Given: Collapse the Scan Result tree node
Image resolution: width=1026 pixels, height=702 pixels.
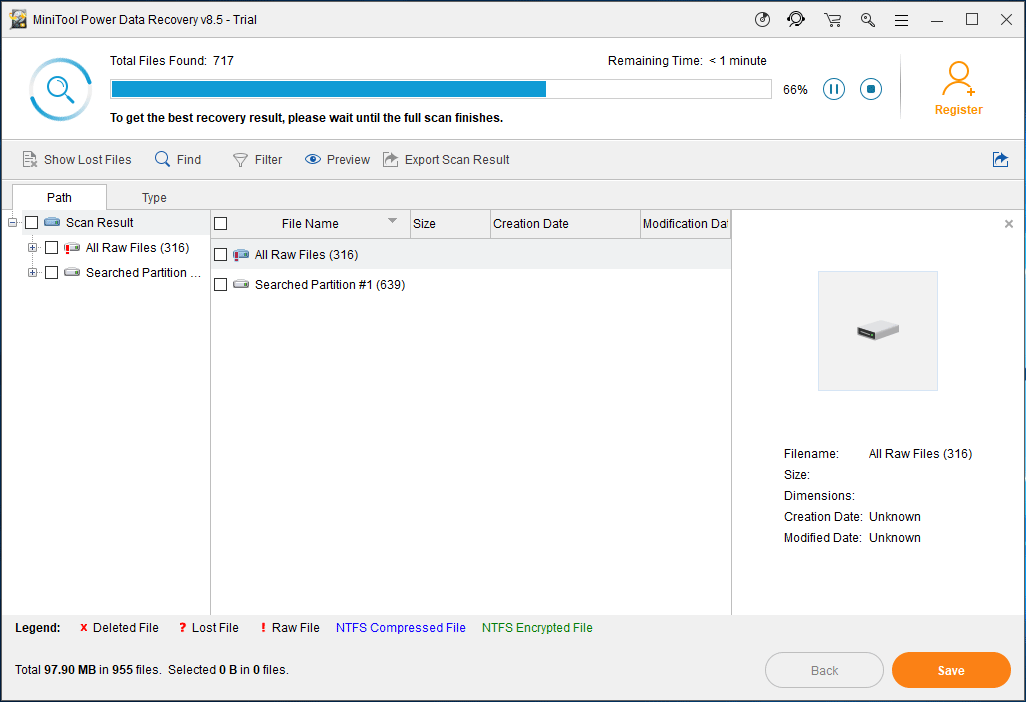Looking at the screenshot, I should coord(12,223).
